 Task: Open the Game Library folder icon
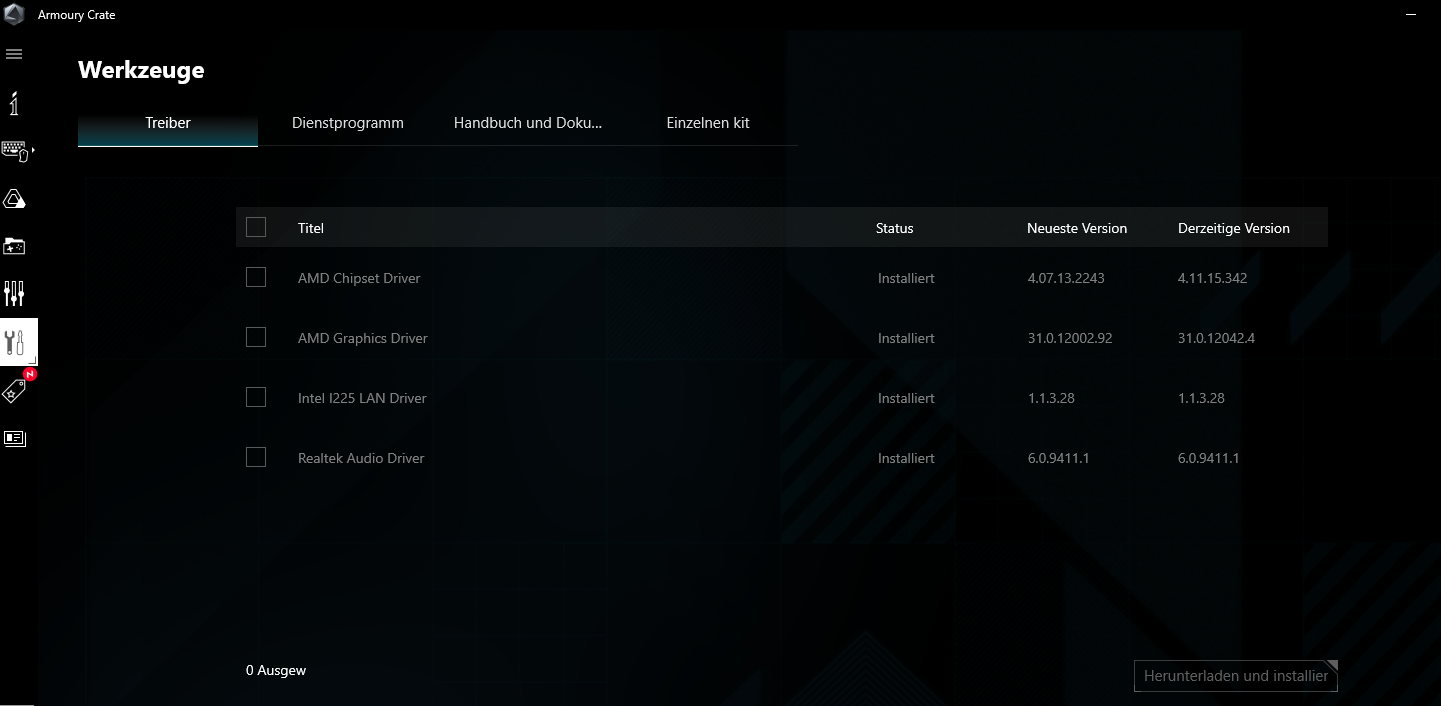(14, 246)
